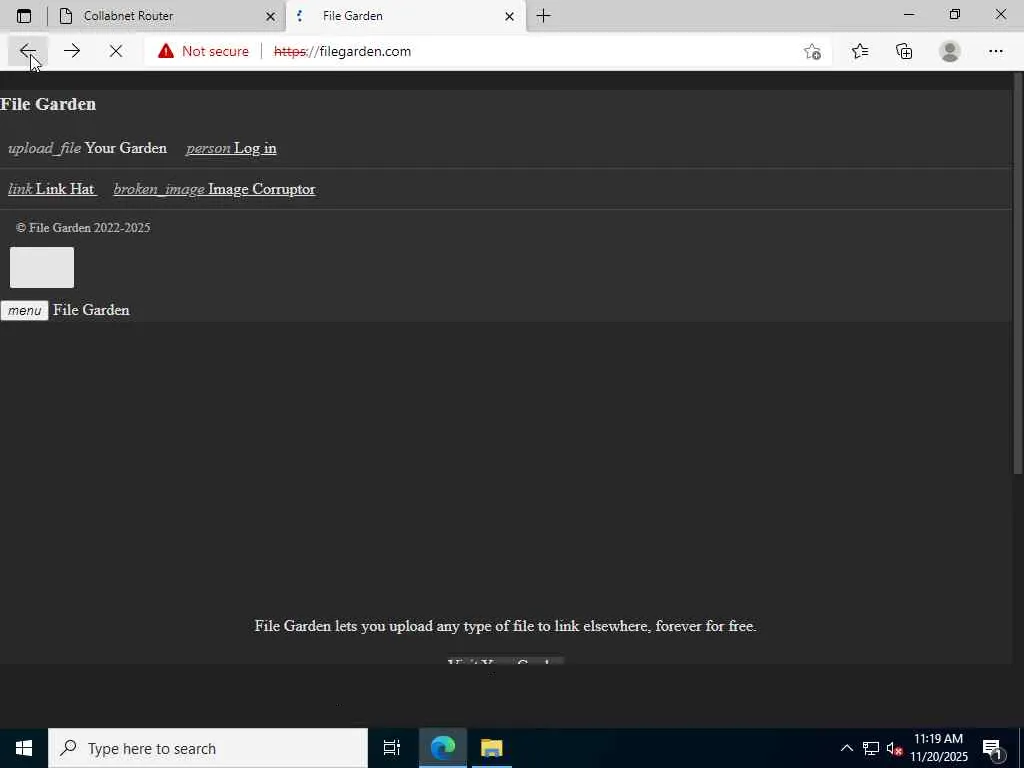Image resolution: width=1024 pixels, height=768 pixels.
Task: Click the page vertical scrollbar thumb
Action: pyautogui.click(x=1017, y=273)
